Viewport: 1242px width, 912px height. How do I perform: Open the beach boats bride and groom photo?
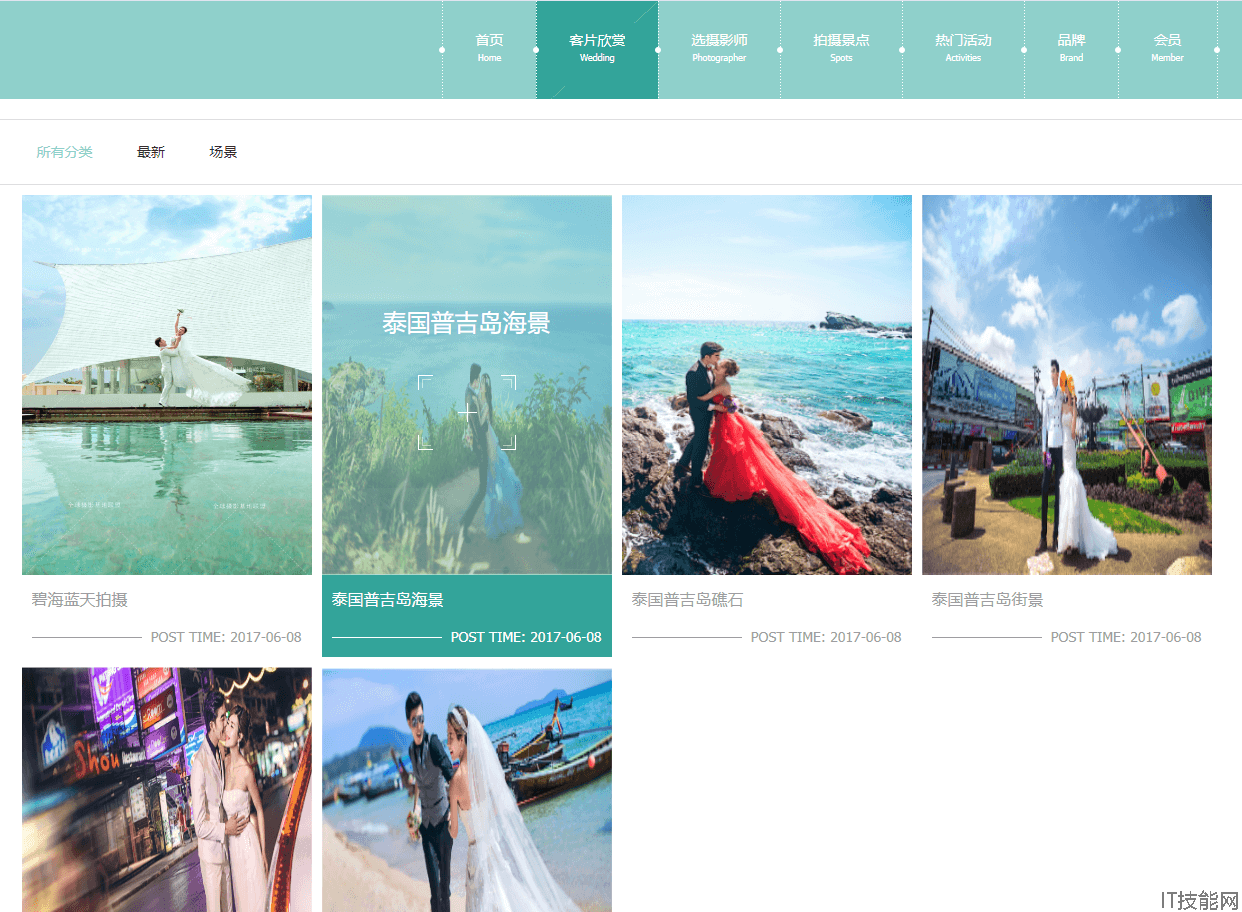coord(467,790)
